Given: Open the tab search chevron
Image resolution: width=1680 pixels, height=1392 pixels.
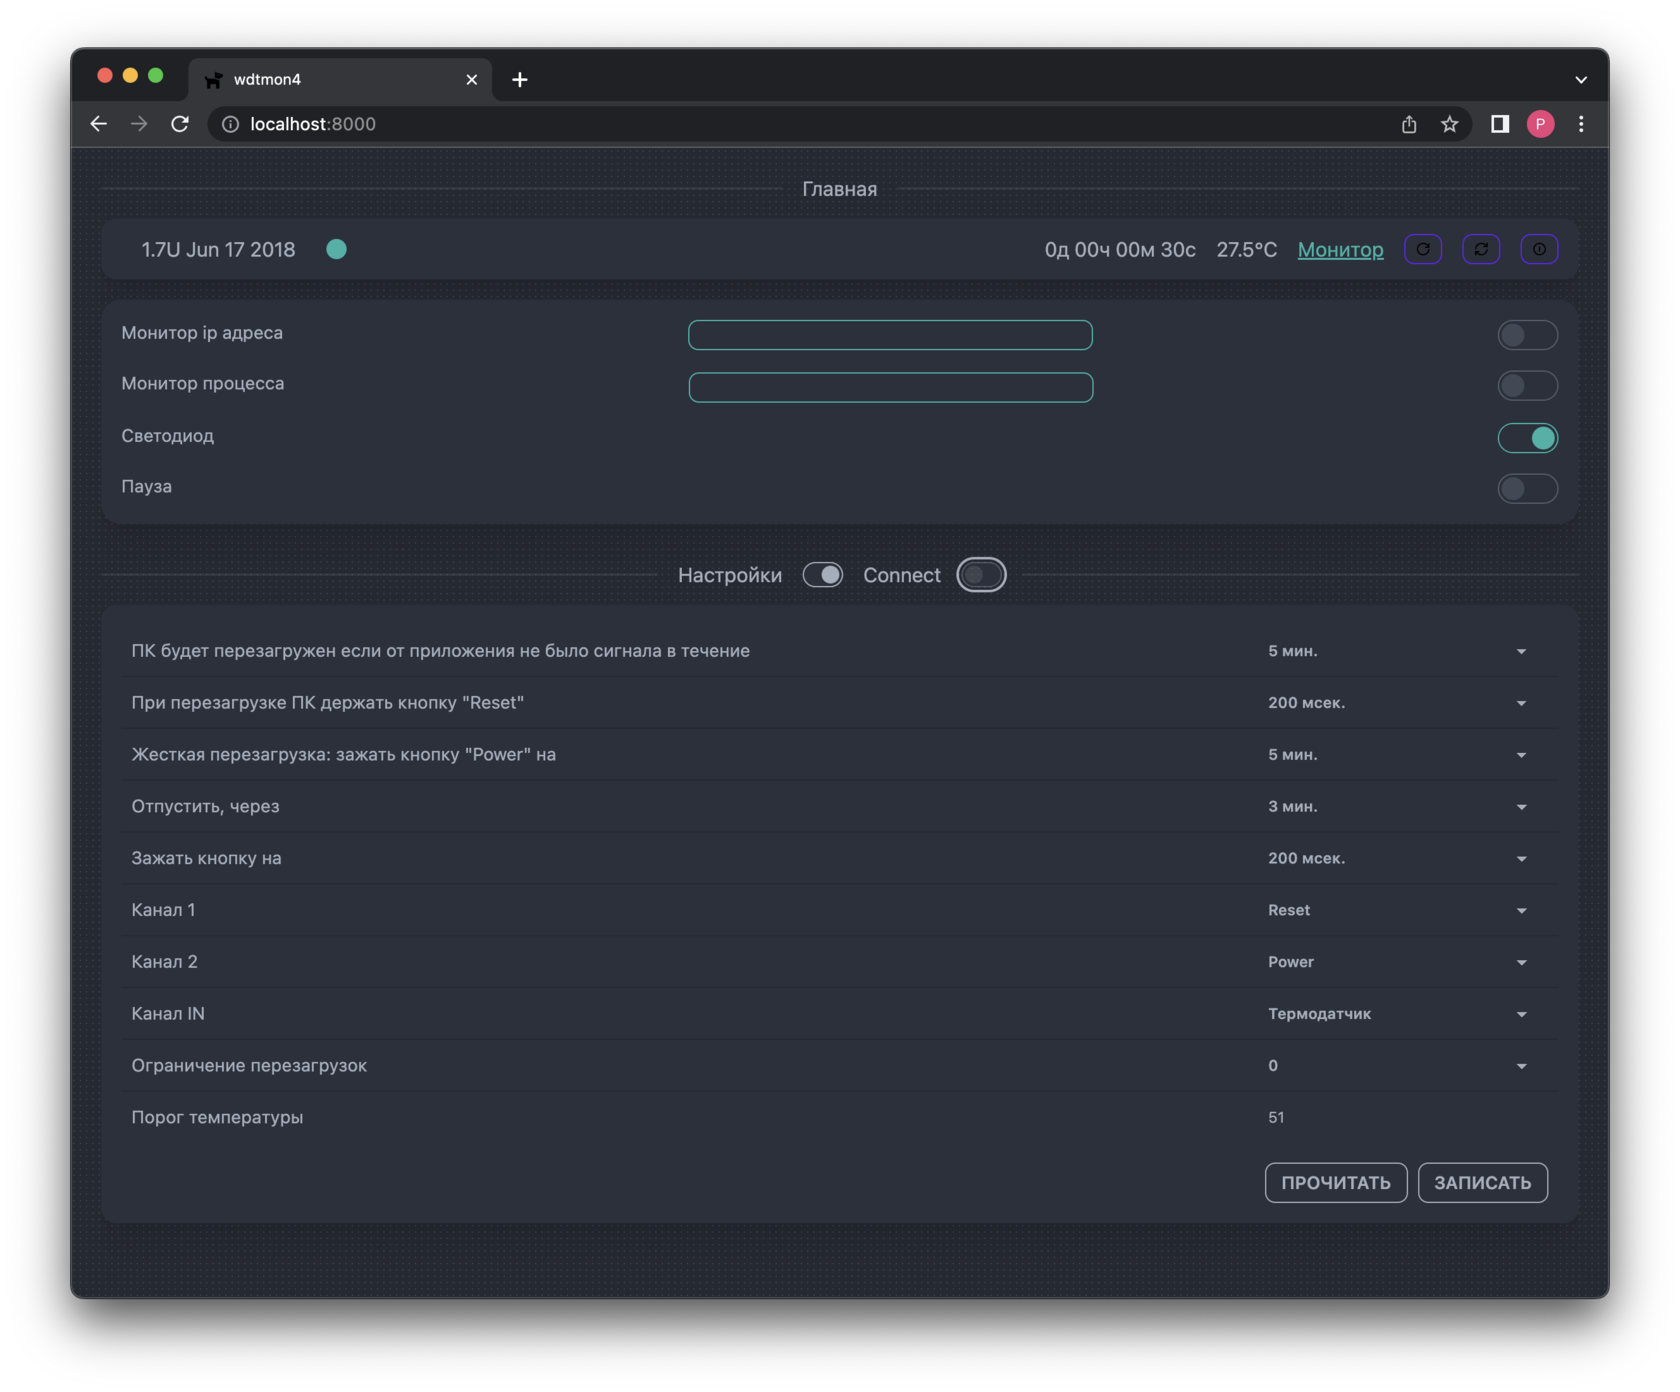Looking at the screenshot, I should [1581, 79].
